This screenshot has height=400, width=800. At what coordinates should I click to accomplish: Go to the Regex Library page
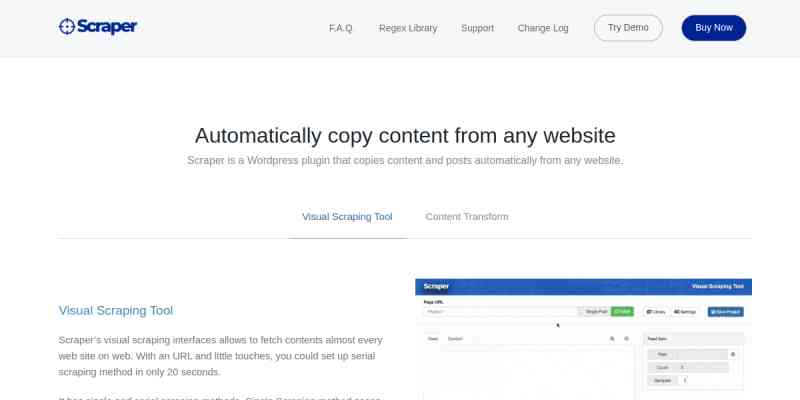click(407, 28)
